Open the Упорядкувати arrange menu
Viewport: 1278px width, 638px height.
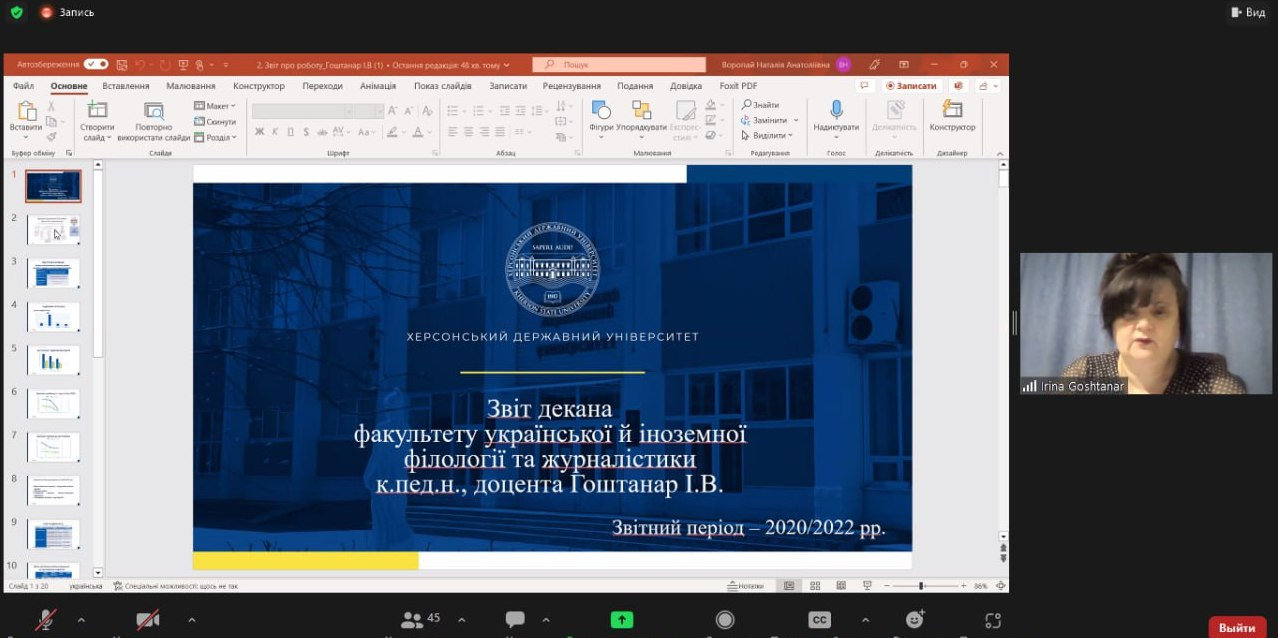(641, 118)
